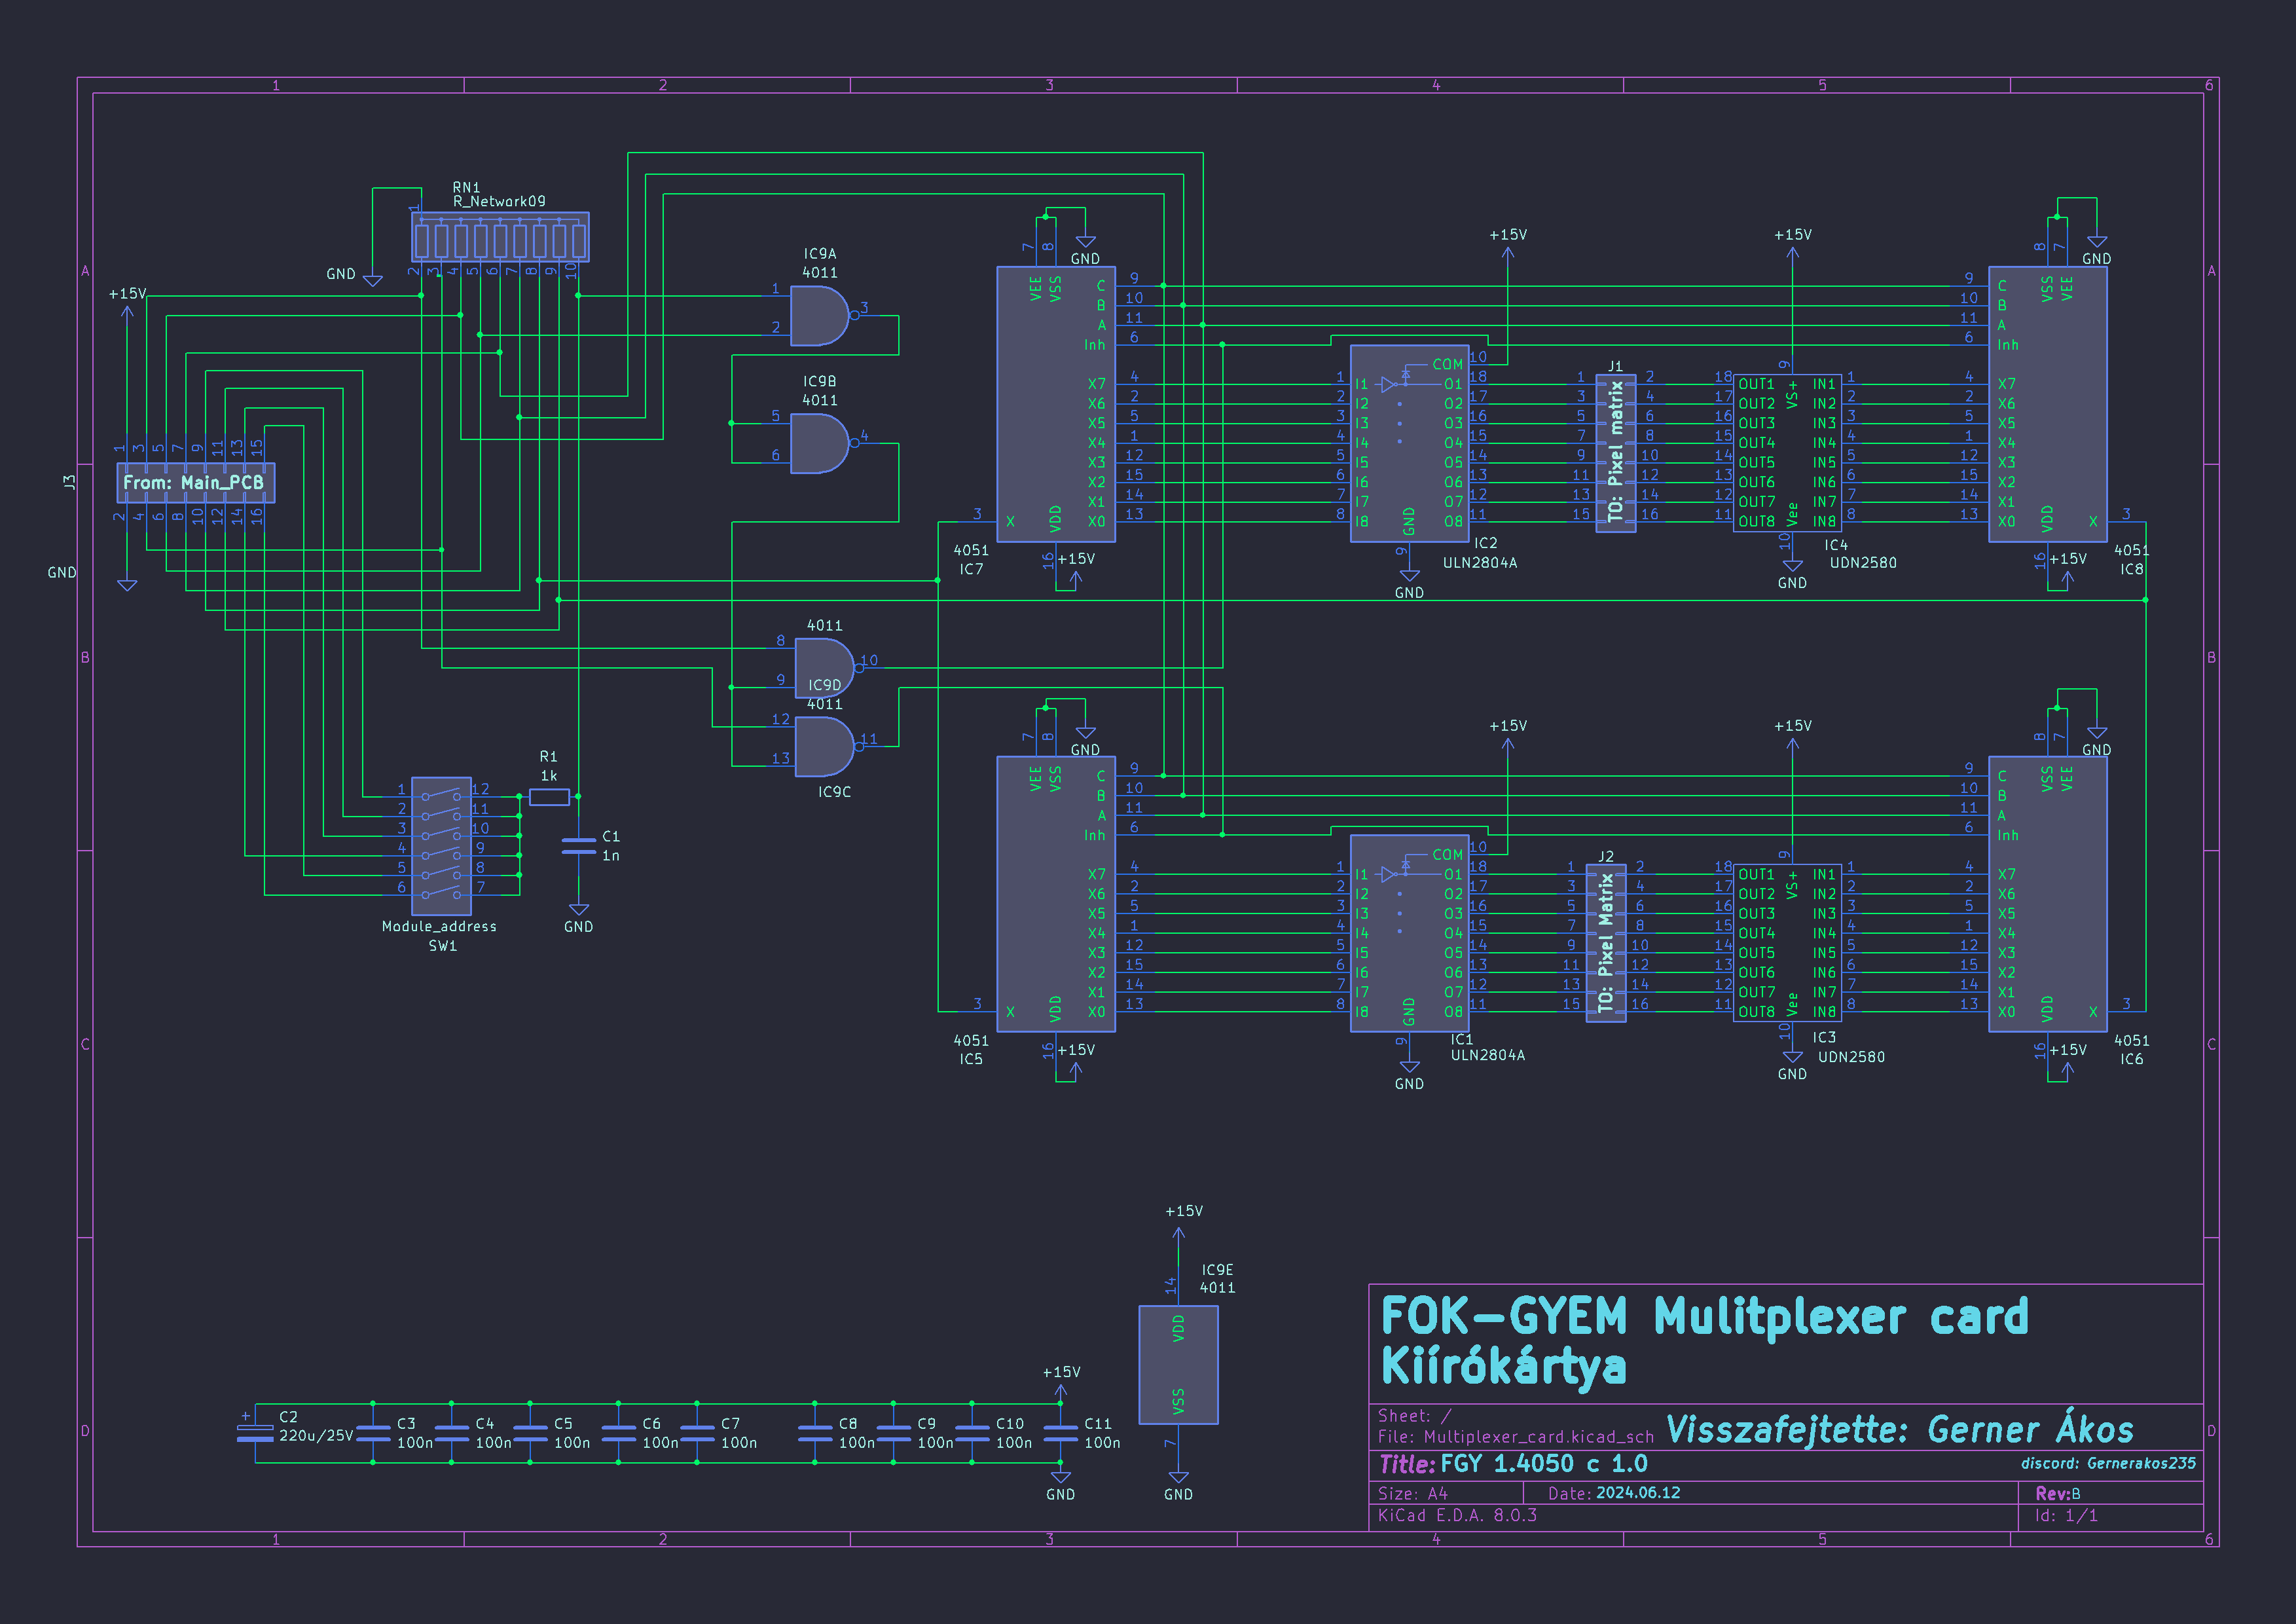
Task: Select the IC1 ULN2804A driver symbol
Action: [1409, 934]
